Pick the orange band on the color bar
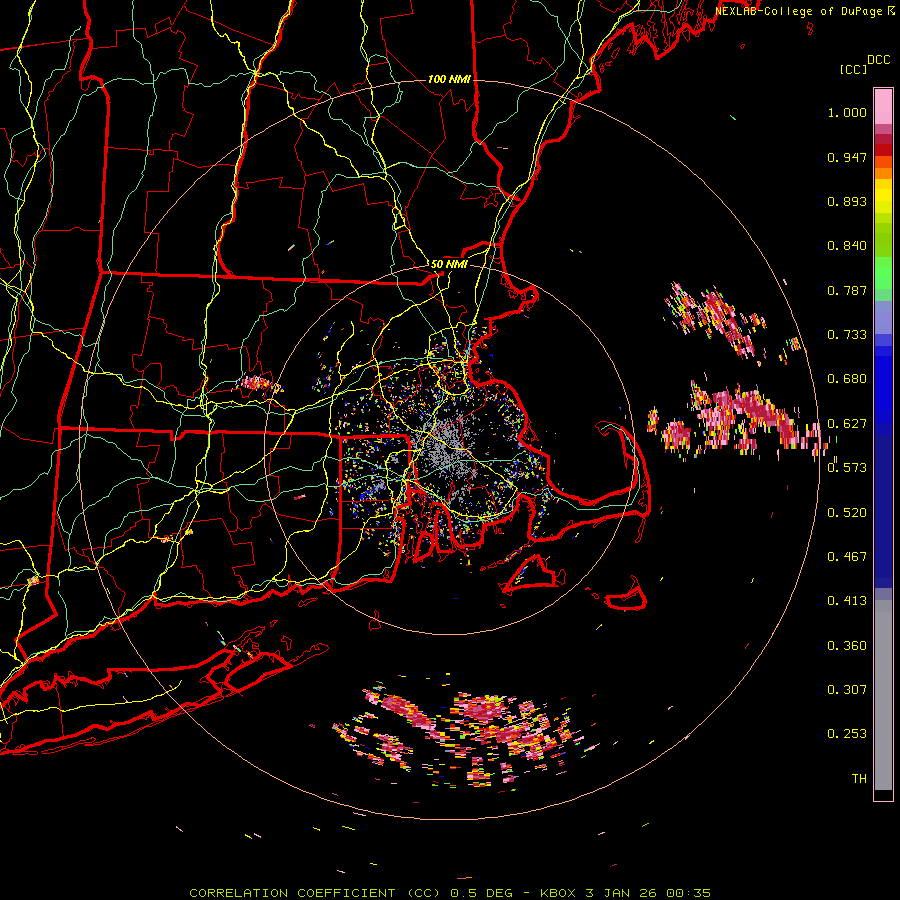This screenshot has width=900, height=900. click(x=883, y=173)
